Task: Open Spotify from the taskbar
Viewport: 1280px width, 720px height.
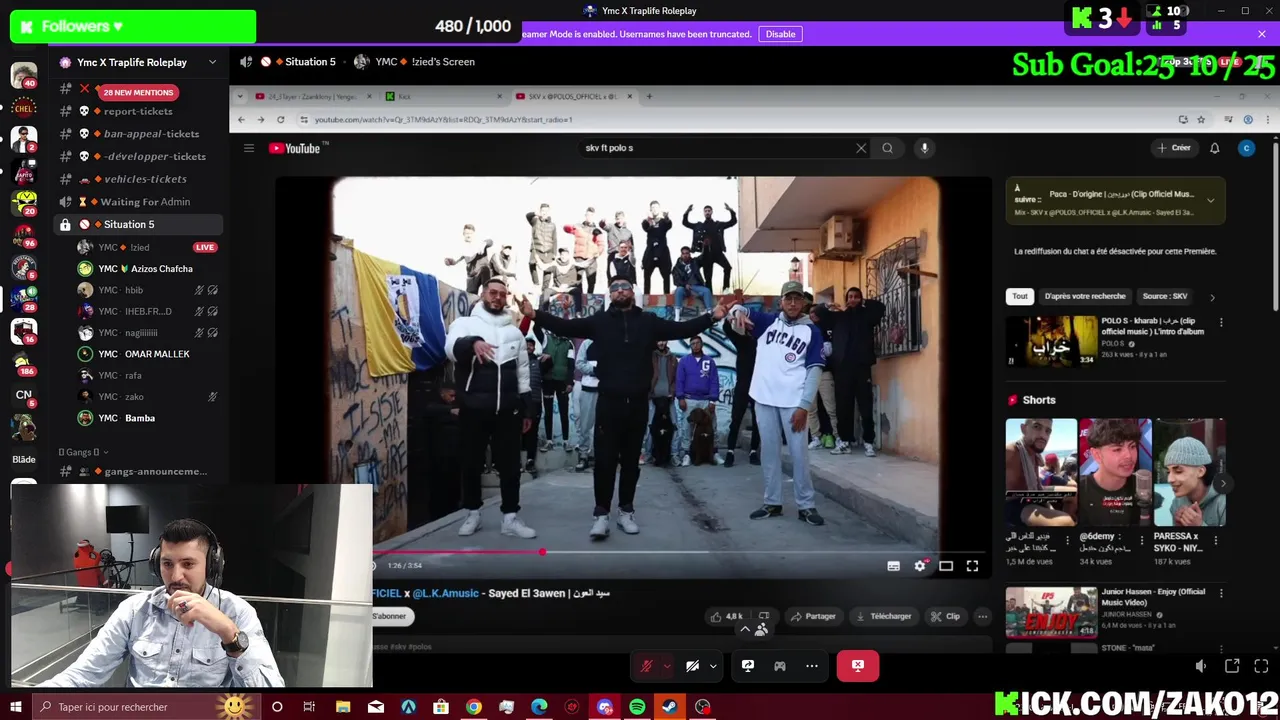Action: (637, 707)
